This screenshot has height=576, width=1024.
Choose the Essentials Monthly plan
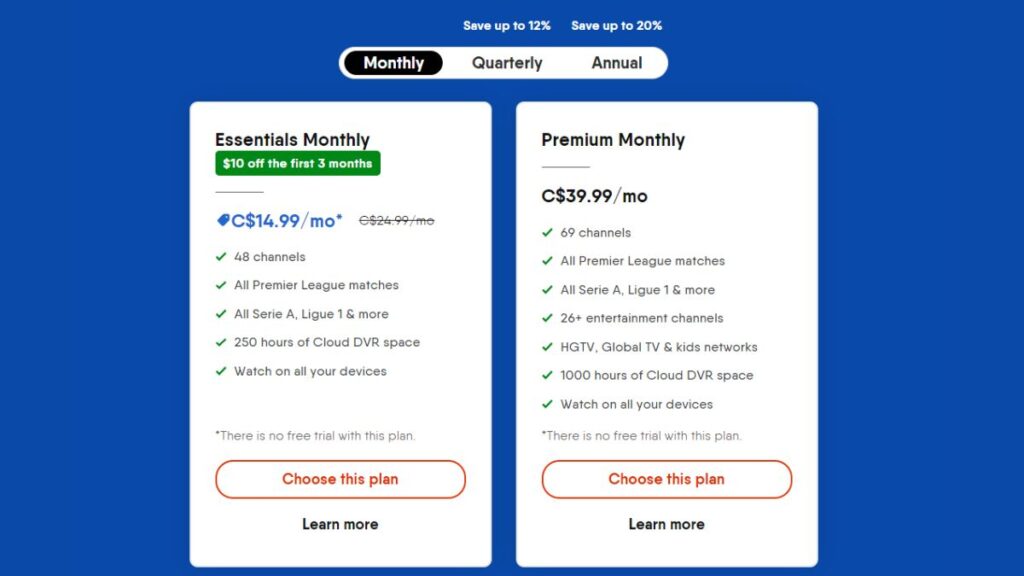340,479
